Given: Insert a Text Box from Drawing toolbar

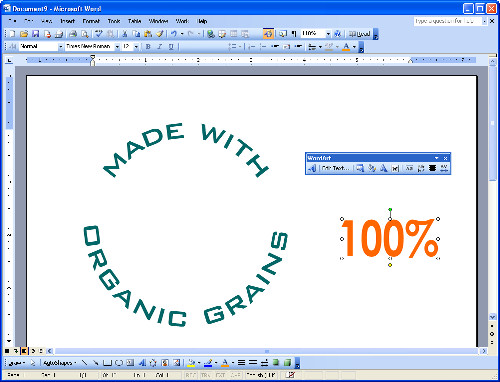Looking at the screenshot, I should 130,362.
